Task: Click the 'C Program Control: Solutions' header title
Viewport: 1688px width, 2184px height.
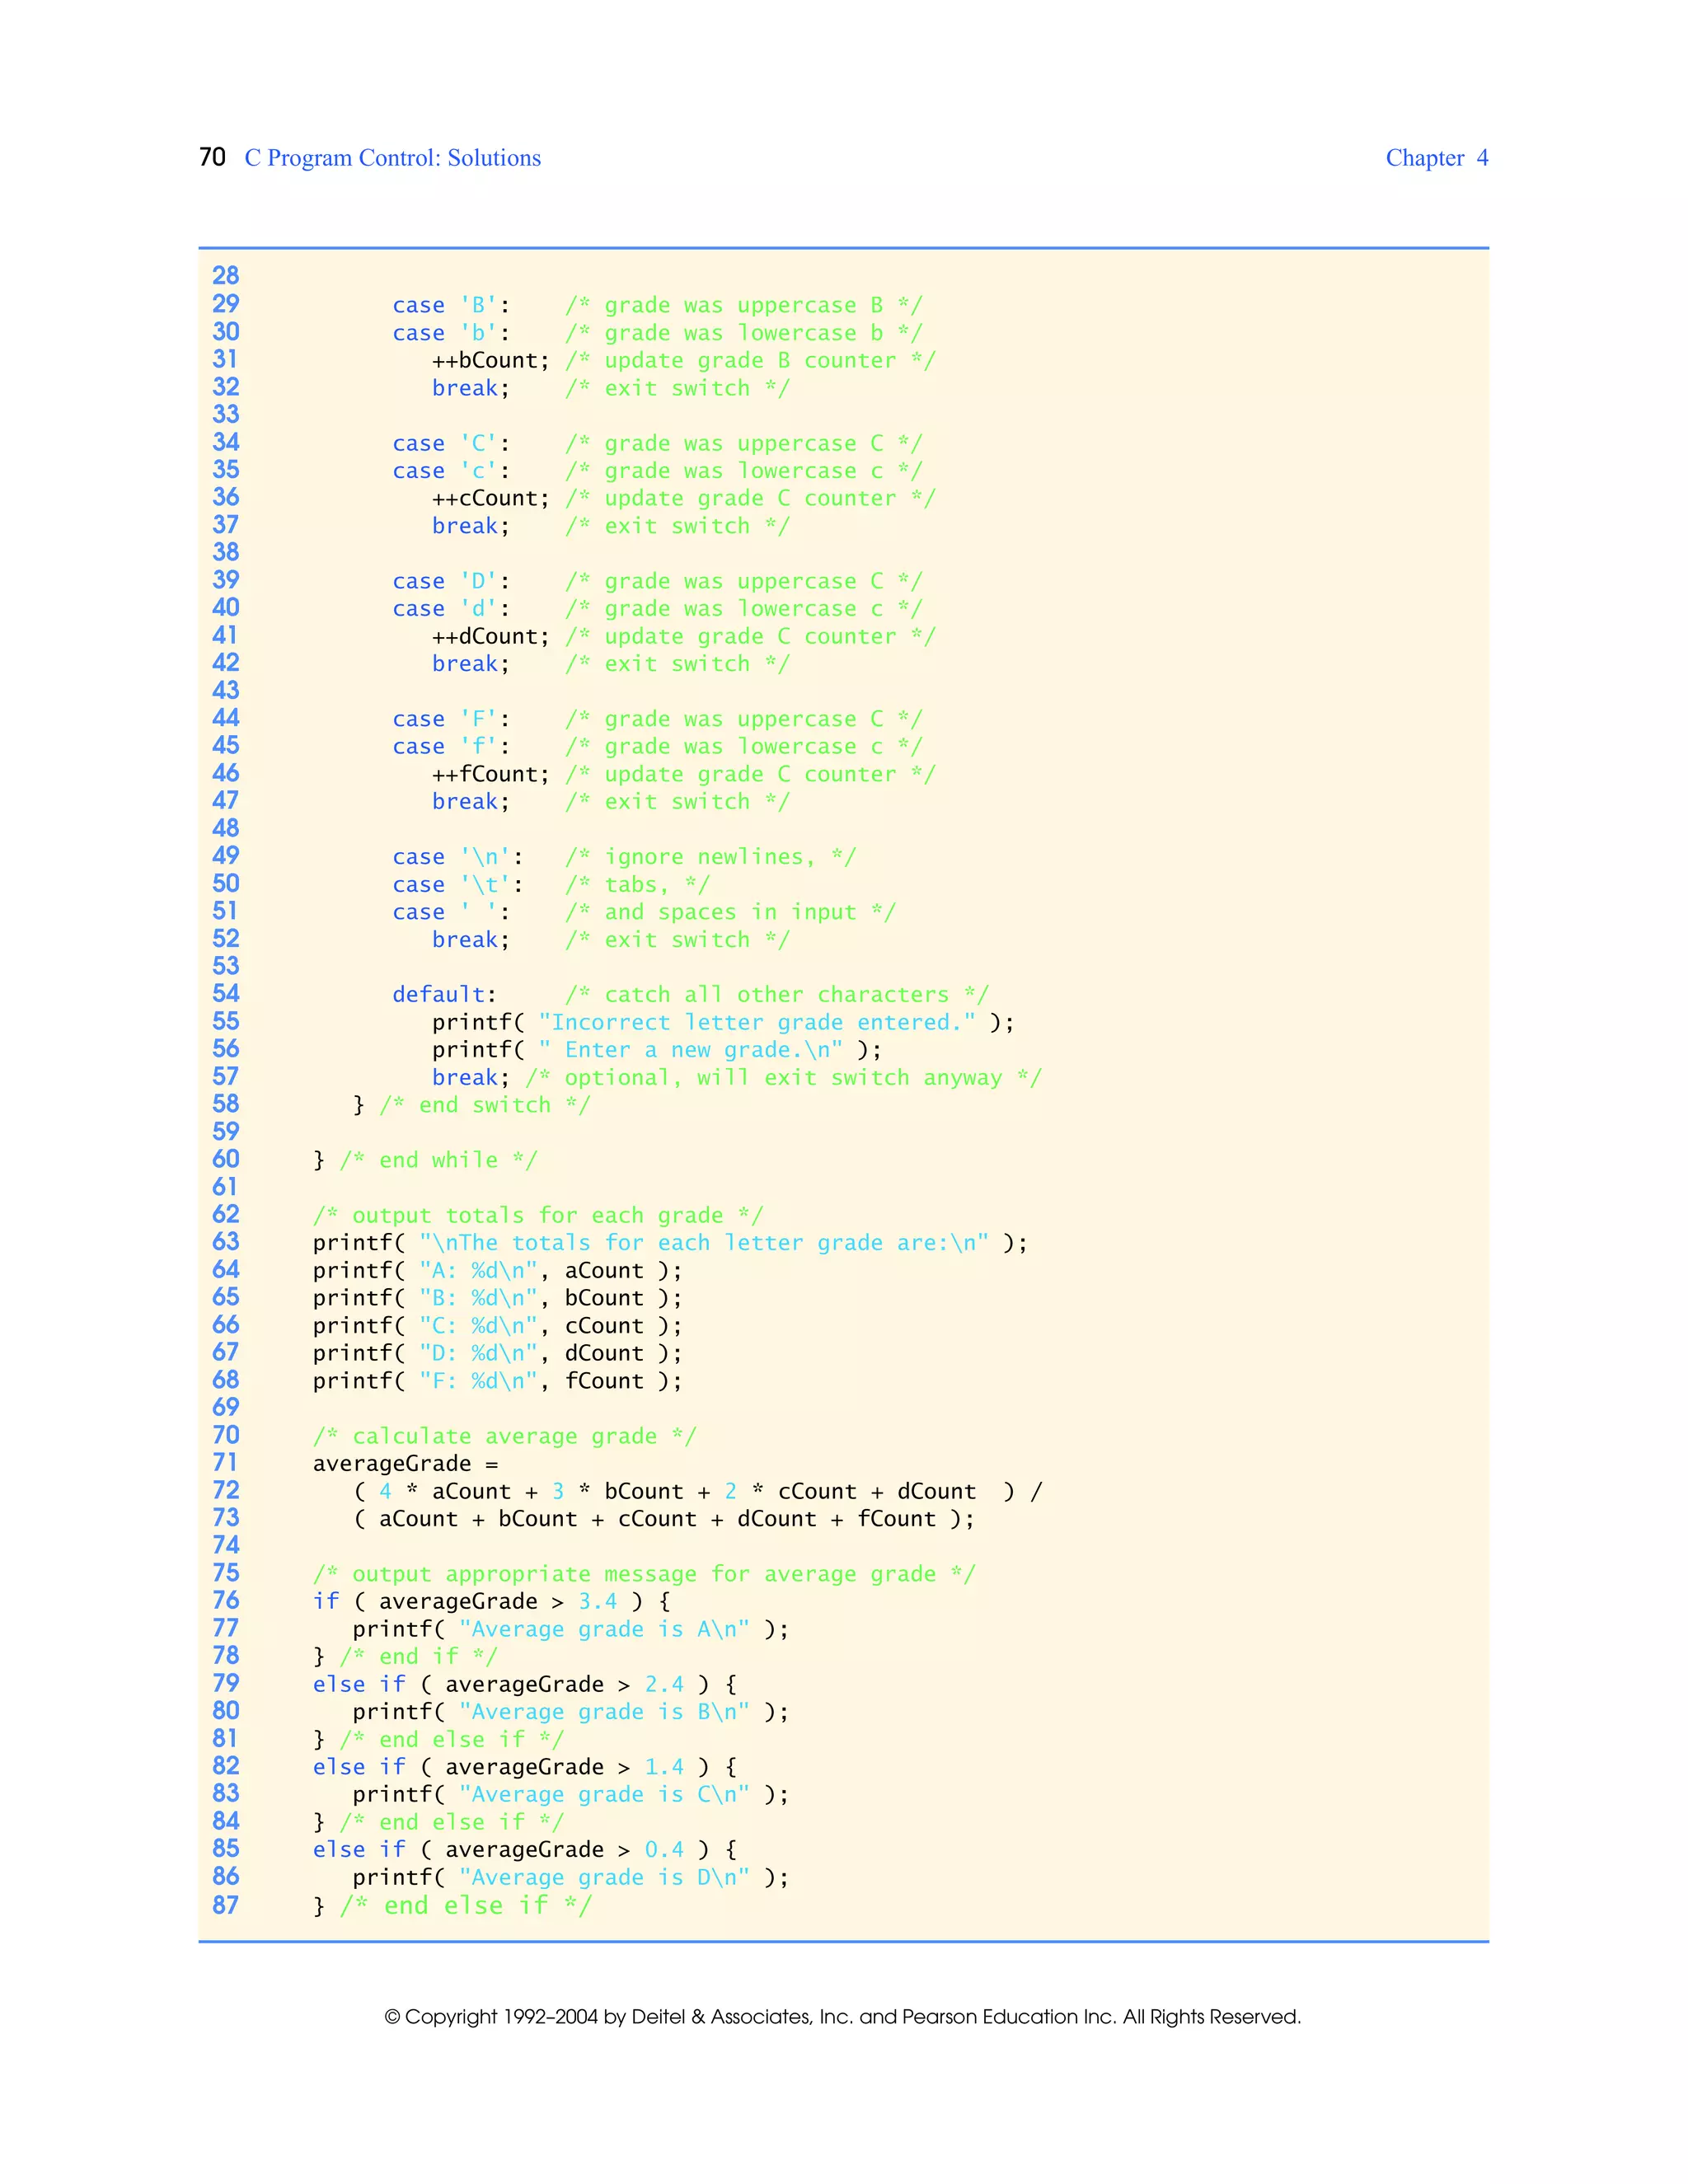Action: [392, 158]
